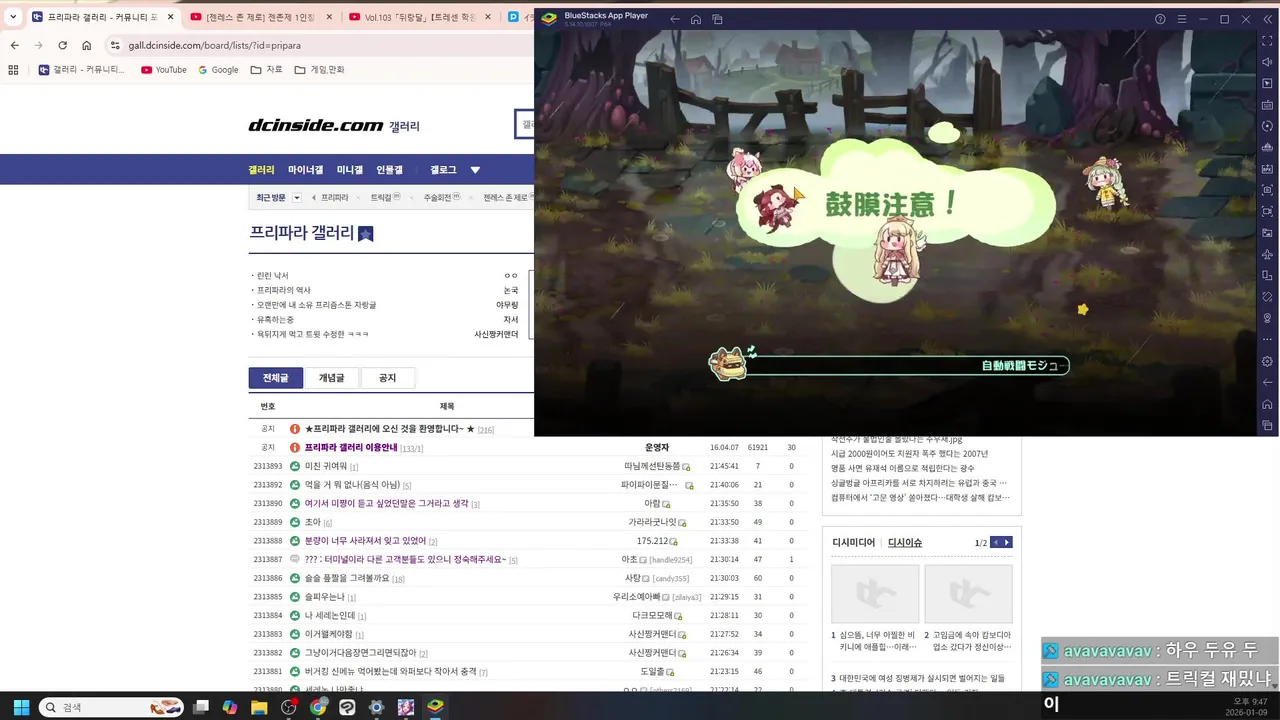The height and width of the screenshot is (720, 1280).
Task: Toggle BlueStacks fullscreen from the sidebar
Action: (1267, 41)
